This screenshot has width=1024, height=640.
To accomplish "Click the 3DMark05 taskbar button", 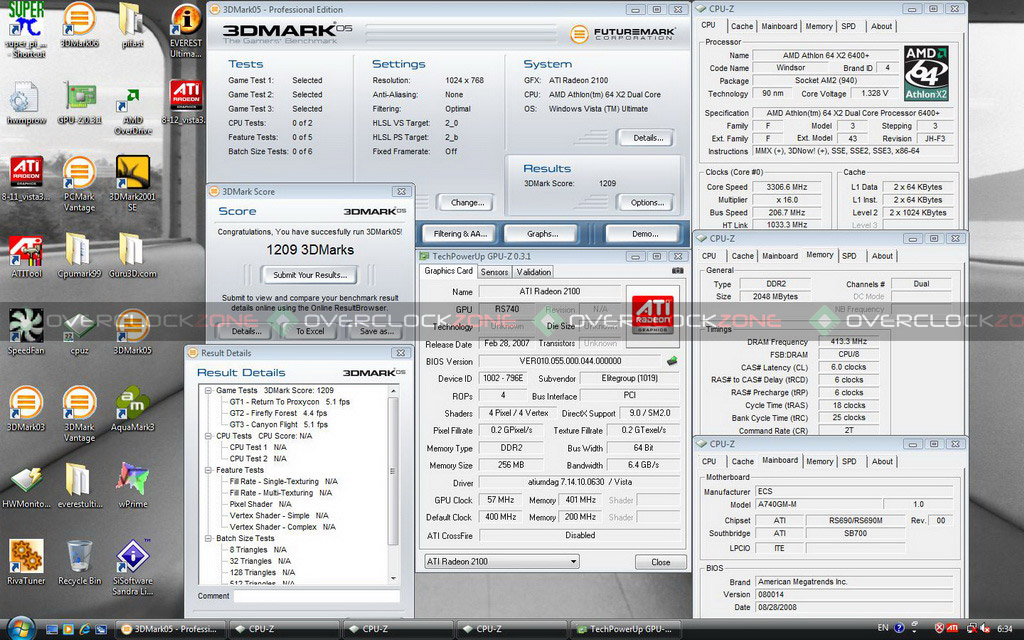I will tap(171, 629).
